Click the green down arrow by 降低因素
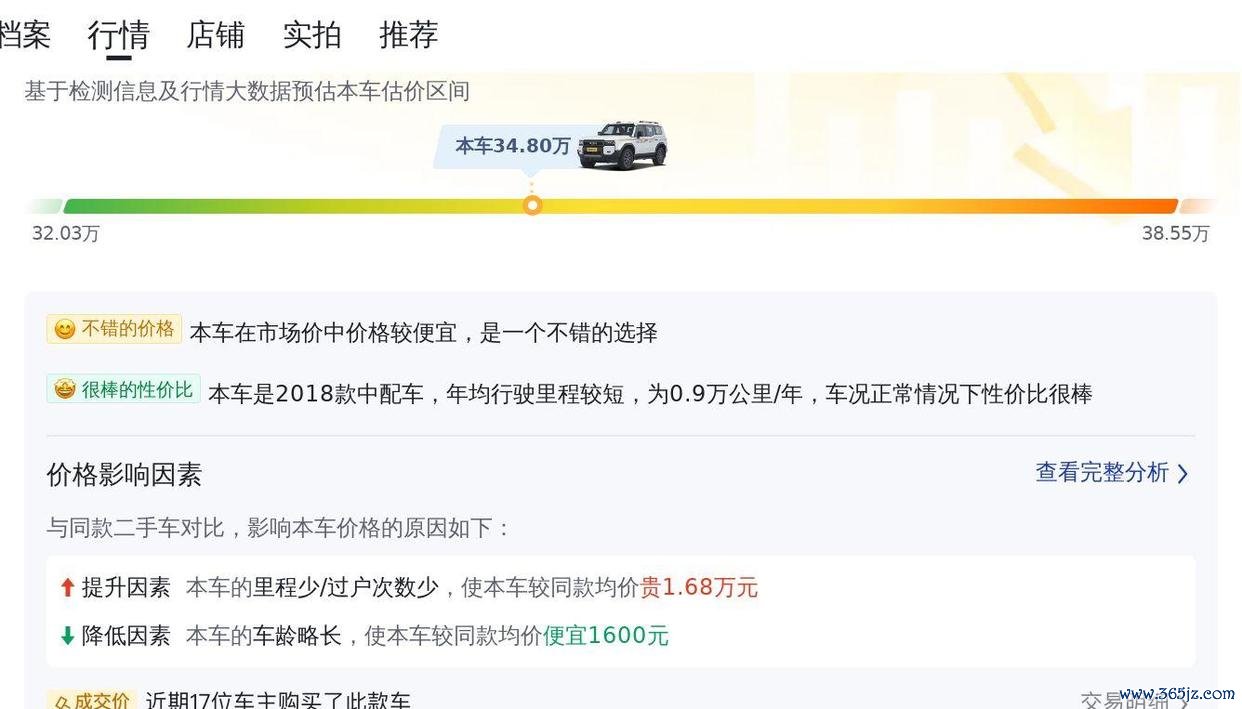Screen dimensions: 1242x709 point(67,635)
